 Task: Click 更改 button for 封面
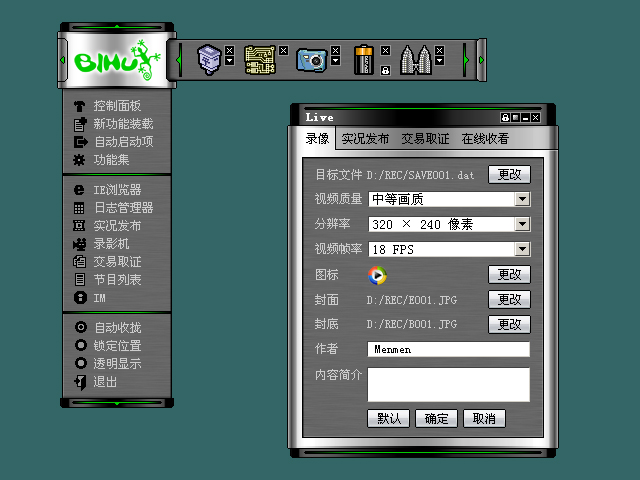[509, 300]
